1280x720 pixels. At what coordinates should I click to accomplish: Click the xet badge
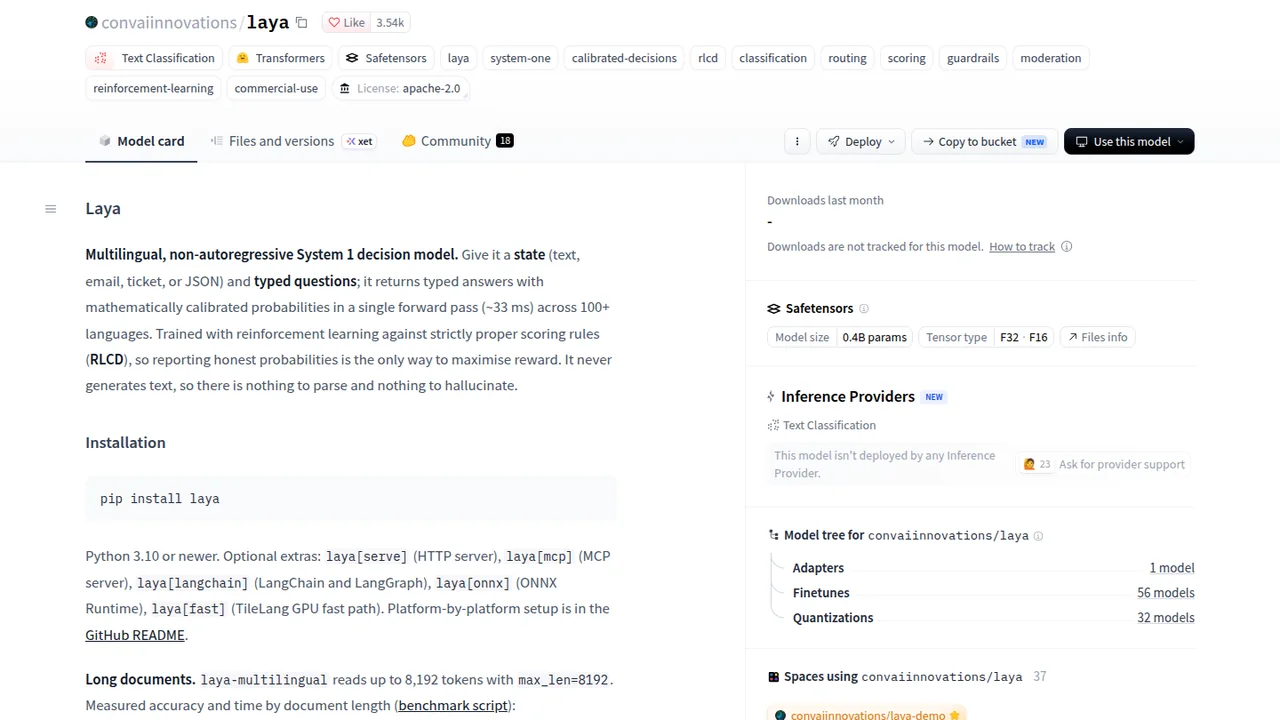(359, 141)
